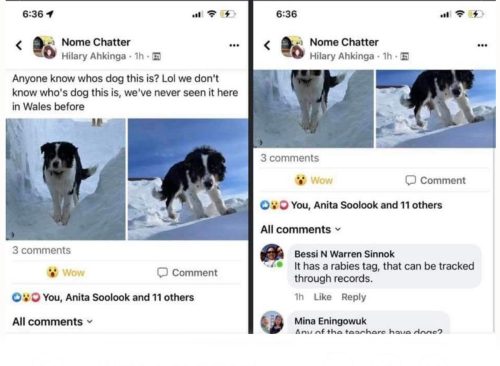Open three-dot menu in right post header
This screenshot has height=366, width=500.
[482, 45]
